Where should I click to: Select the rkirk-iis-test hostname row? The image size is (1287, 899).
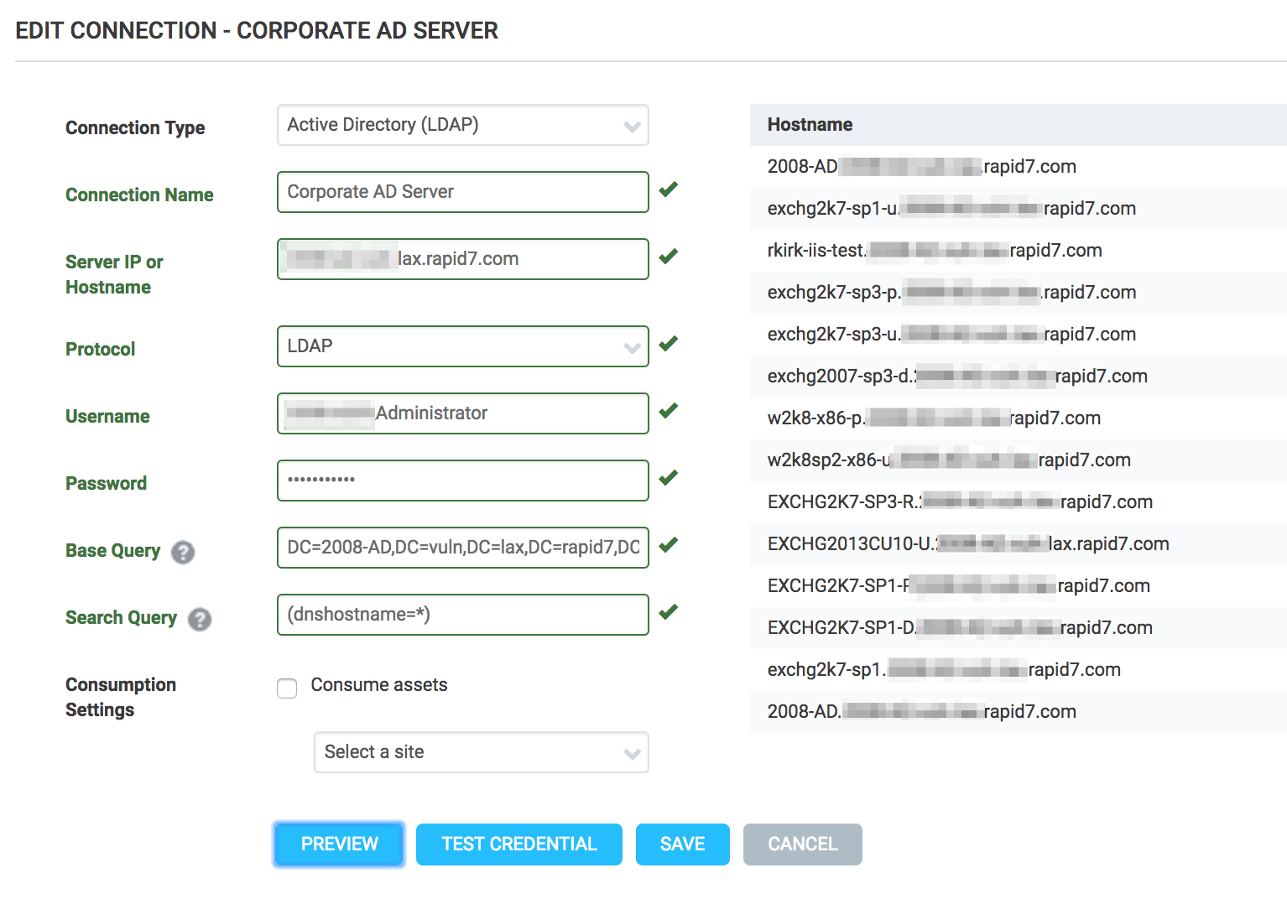934,251
